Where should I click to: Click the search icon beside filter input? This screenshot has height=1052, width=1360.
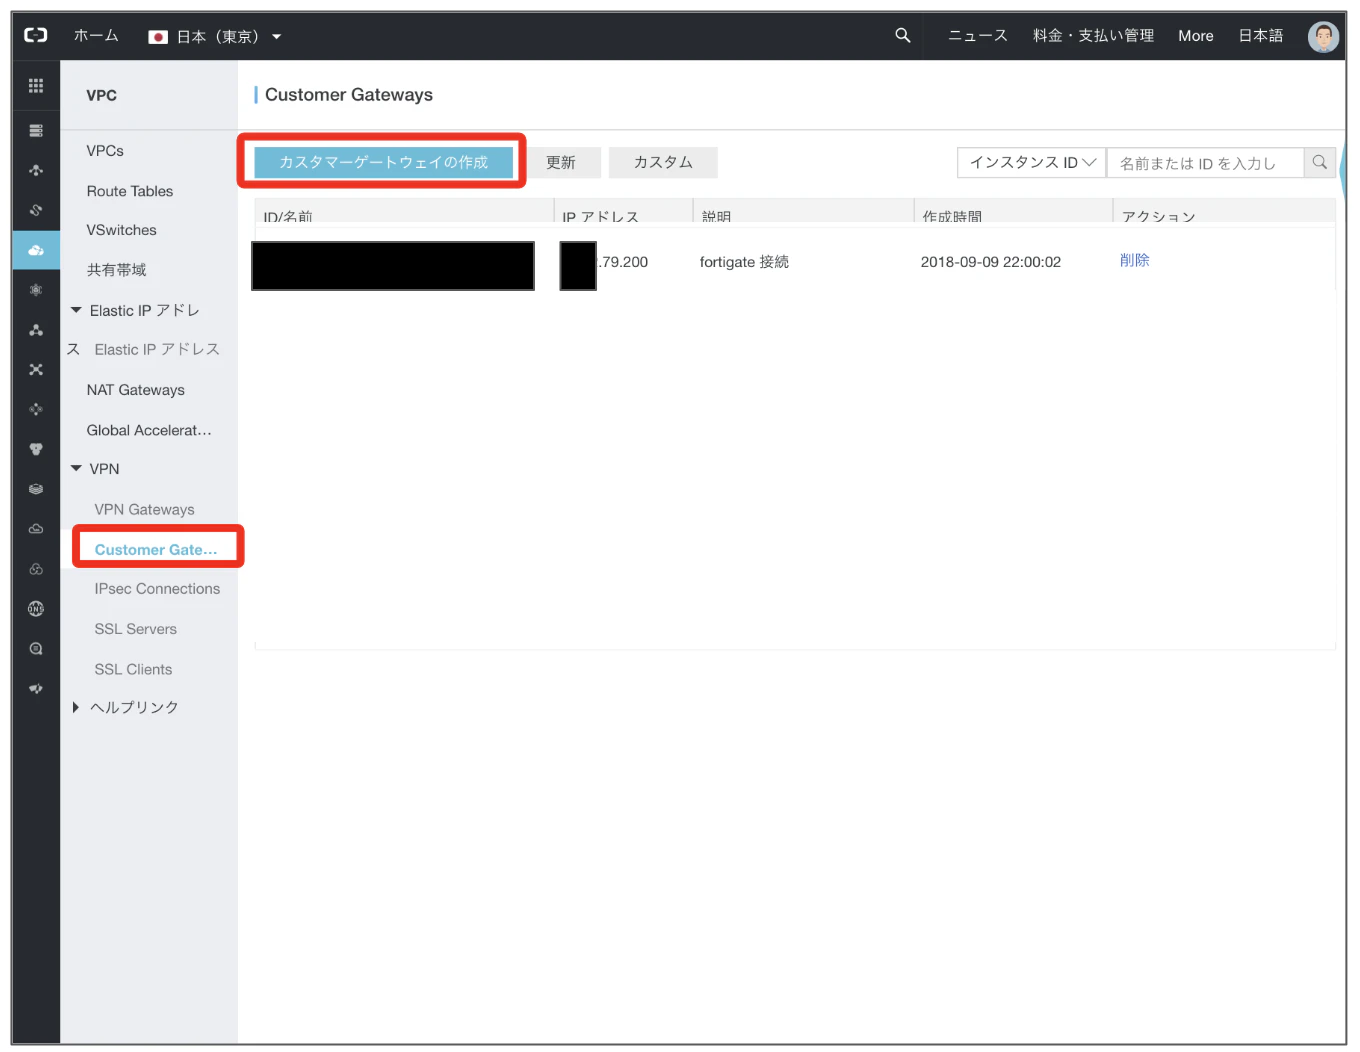[1320, 162]
